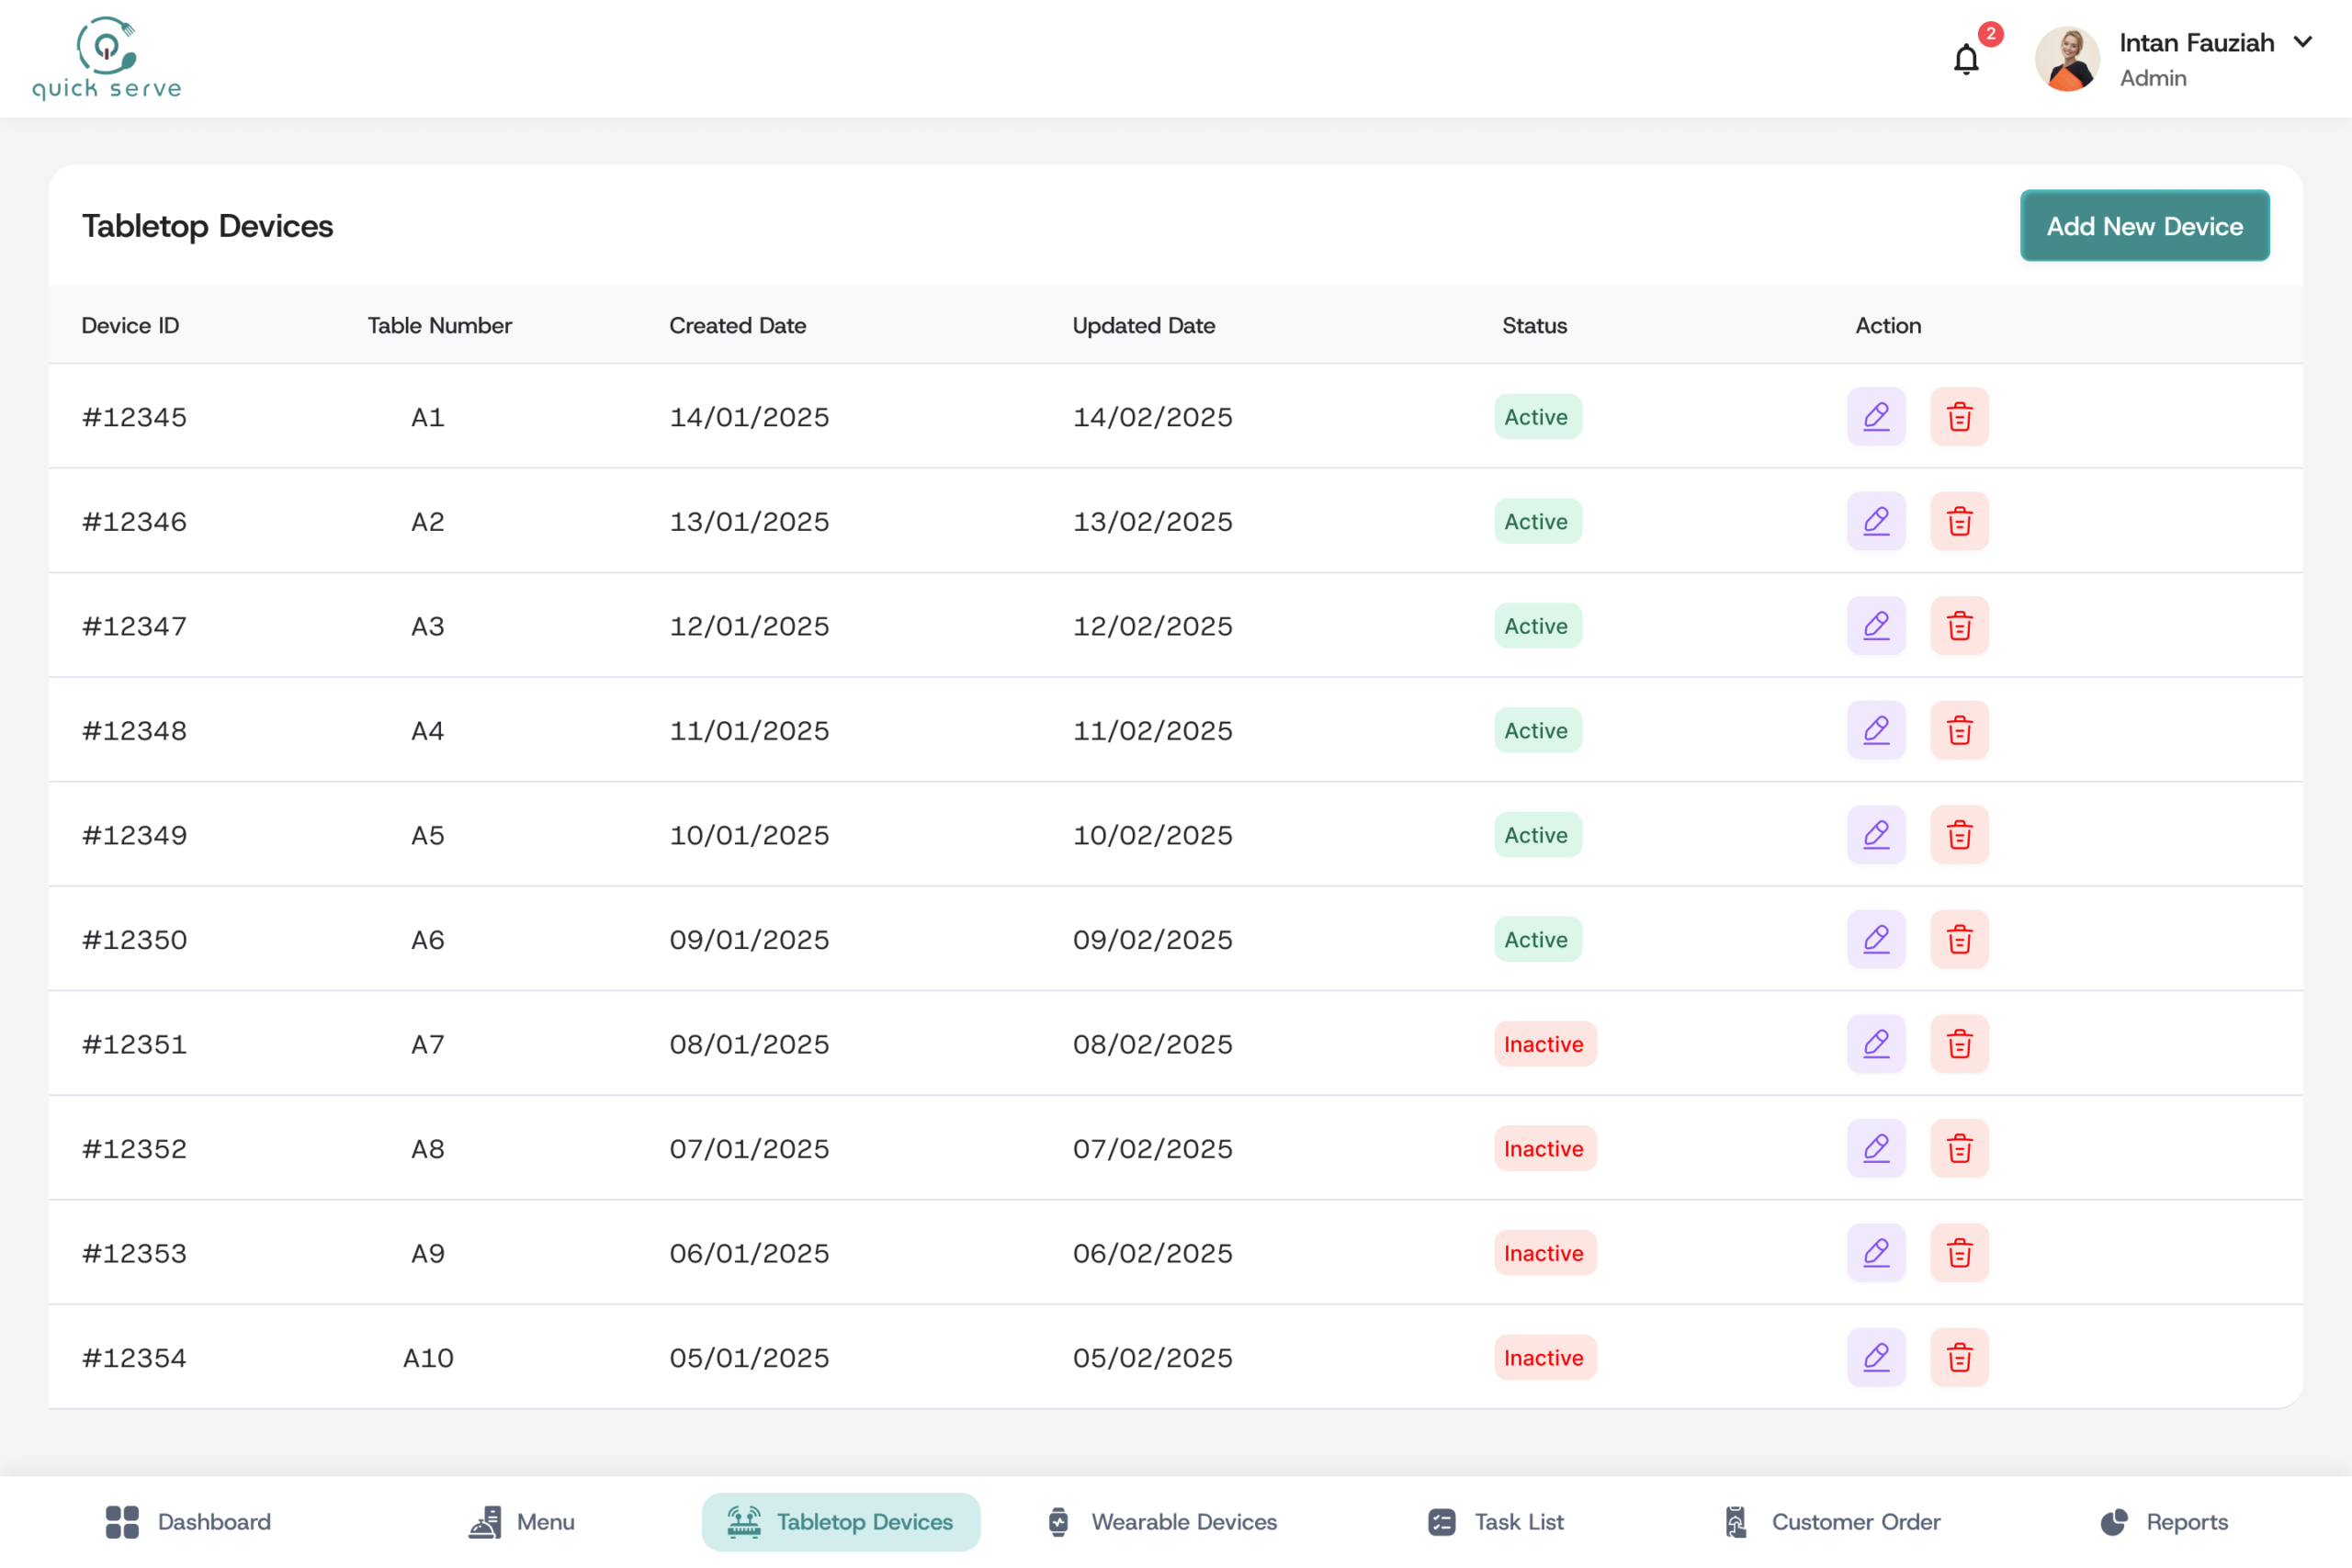The image size is (2352, 1568).
Task: Expand the Intan Fauziah account dropdown
Action: point(2303,42)
